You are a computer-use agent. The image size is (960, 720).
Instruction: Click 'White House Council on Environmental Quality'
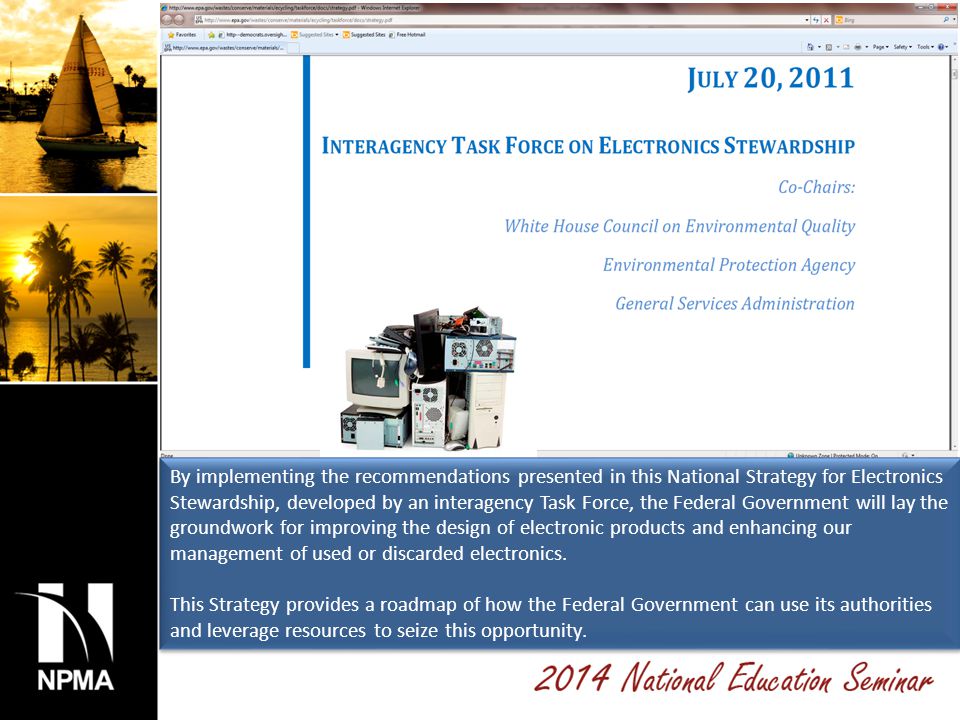[680, 226]
